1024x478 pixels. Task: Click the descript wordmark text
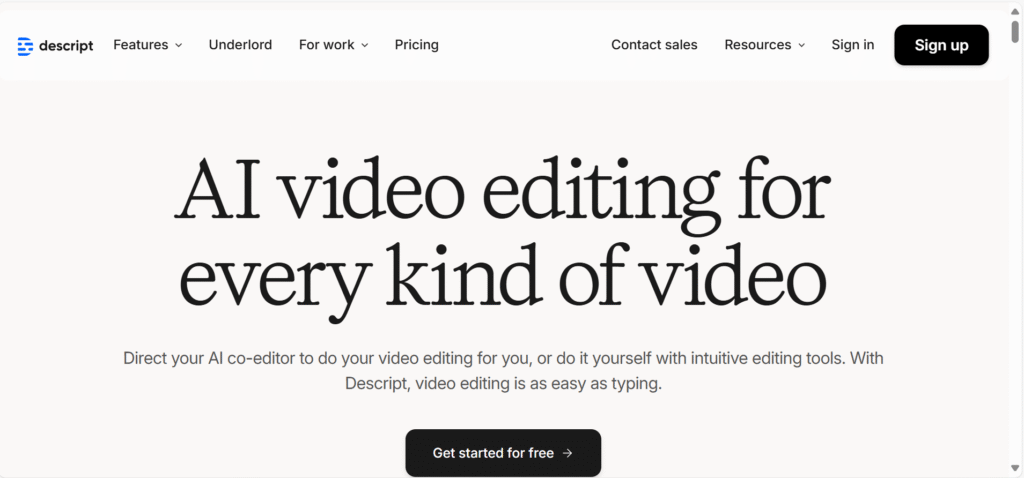[x=66, y=45]
